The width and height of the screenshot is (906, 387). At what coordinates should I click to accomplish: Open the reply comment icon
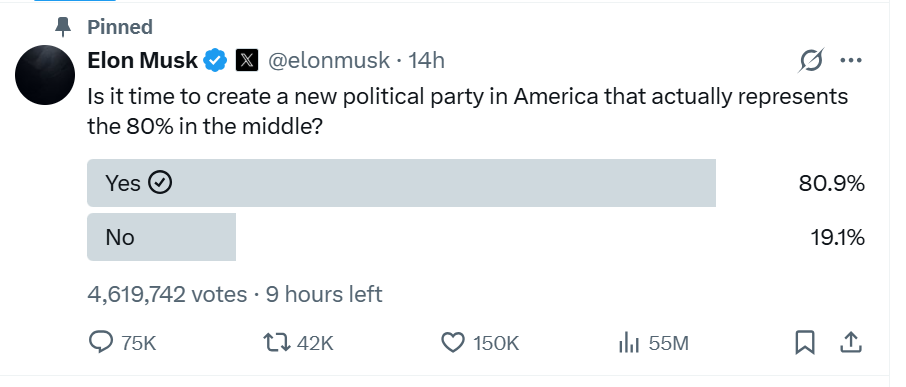point(101,342)
